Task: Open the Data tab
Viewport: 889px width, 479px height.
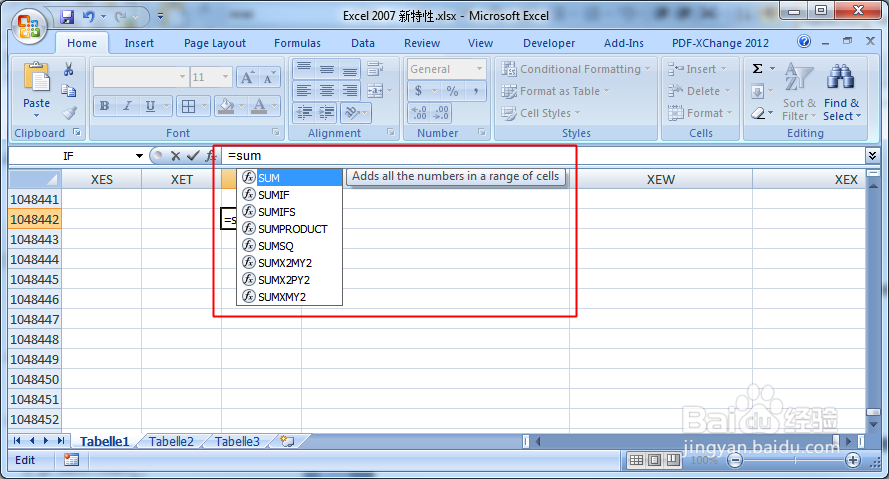Action: 363,43
